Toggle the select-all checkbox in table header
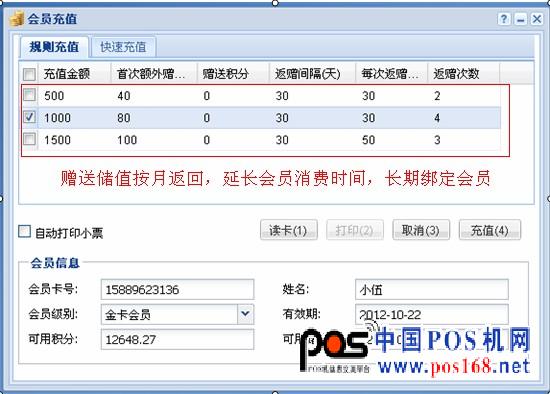The height and width of the screenshot is (394, 550). pos(29,74)
